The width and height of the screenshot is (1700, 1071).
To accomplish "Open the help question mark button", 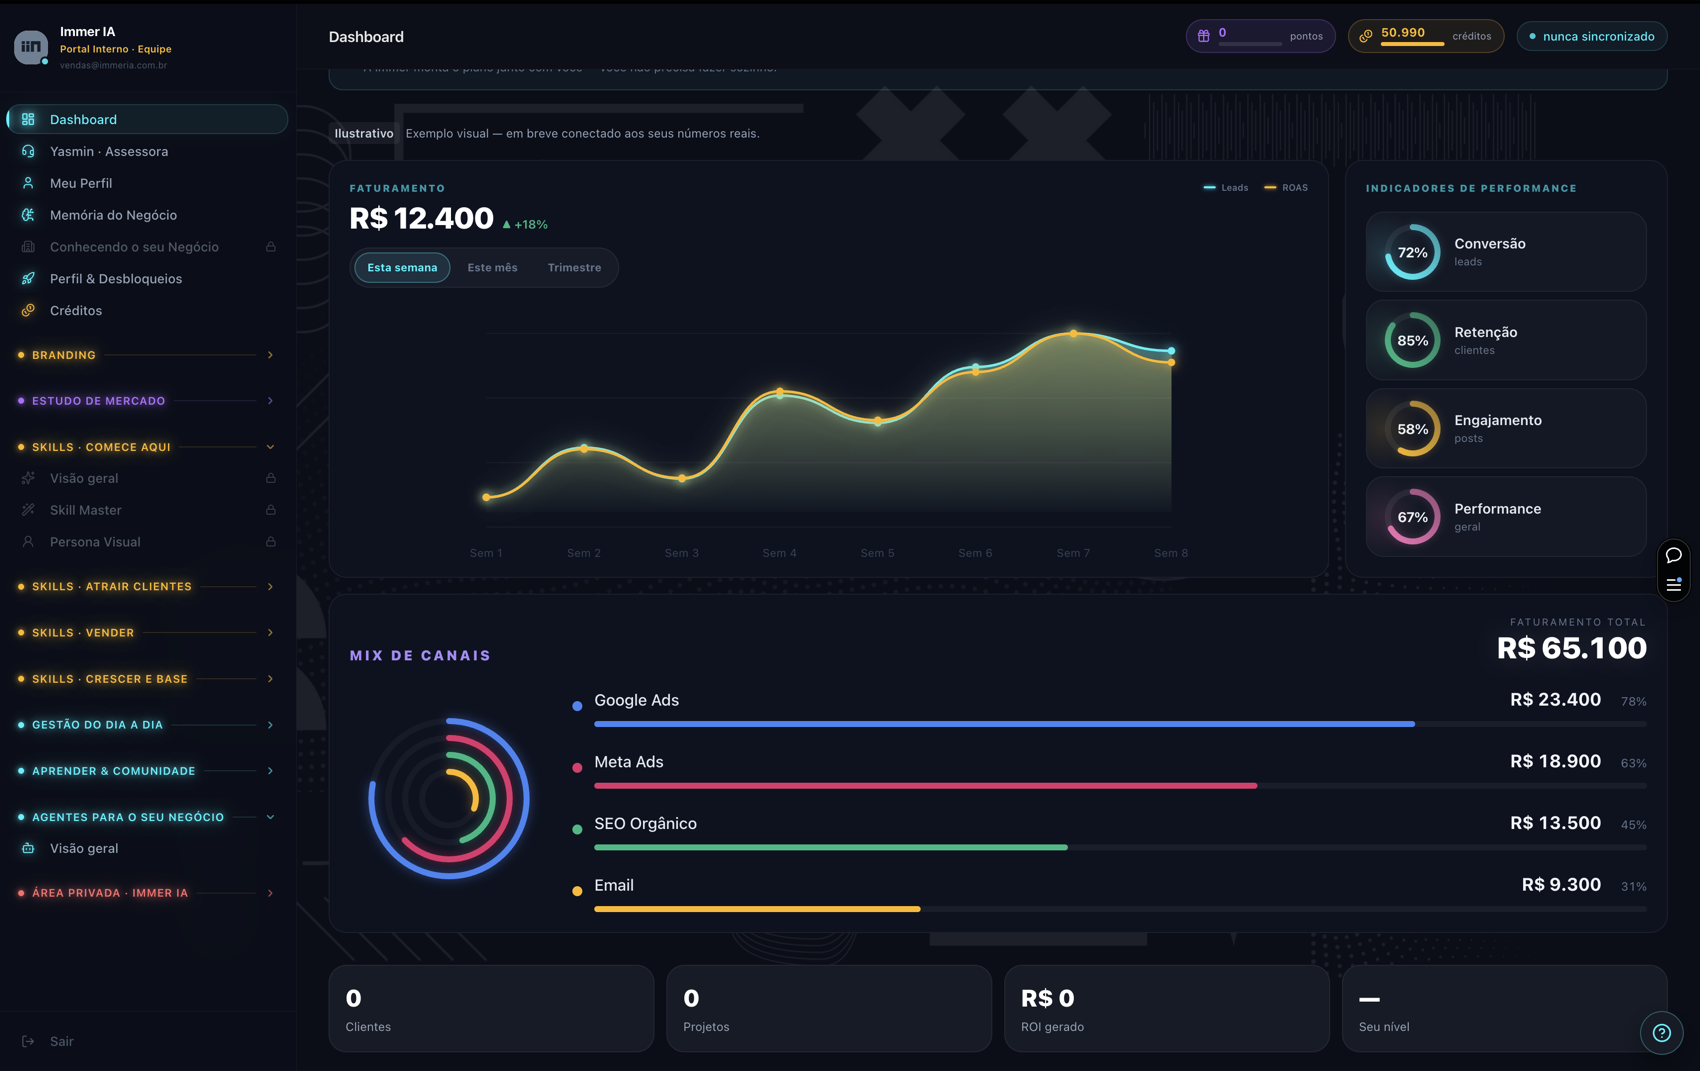I will [x=1662, y=1033].
